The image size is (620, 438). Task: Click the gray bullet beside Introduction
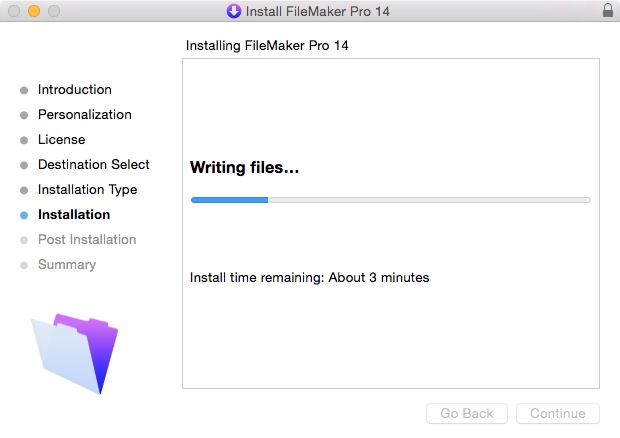click(x=24, y=90)
